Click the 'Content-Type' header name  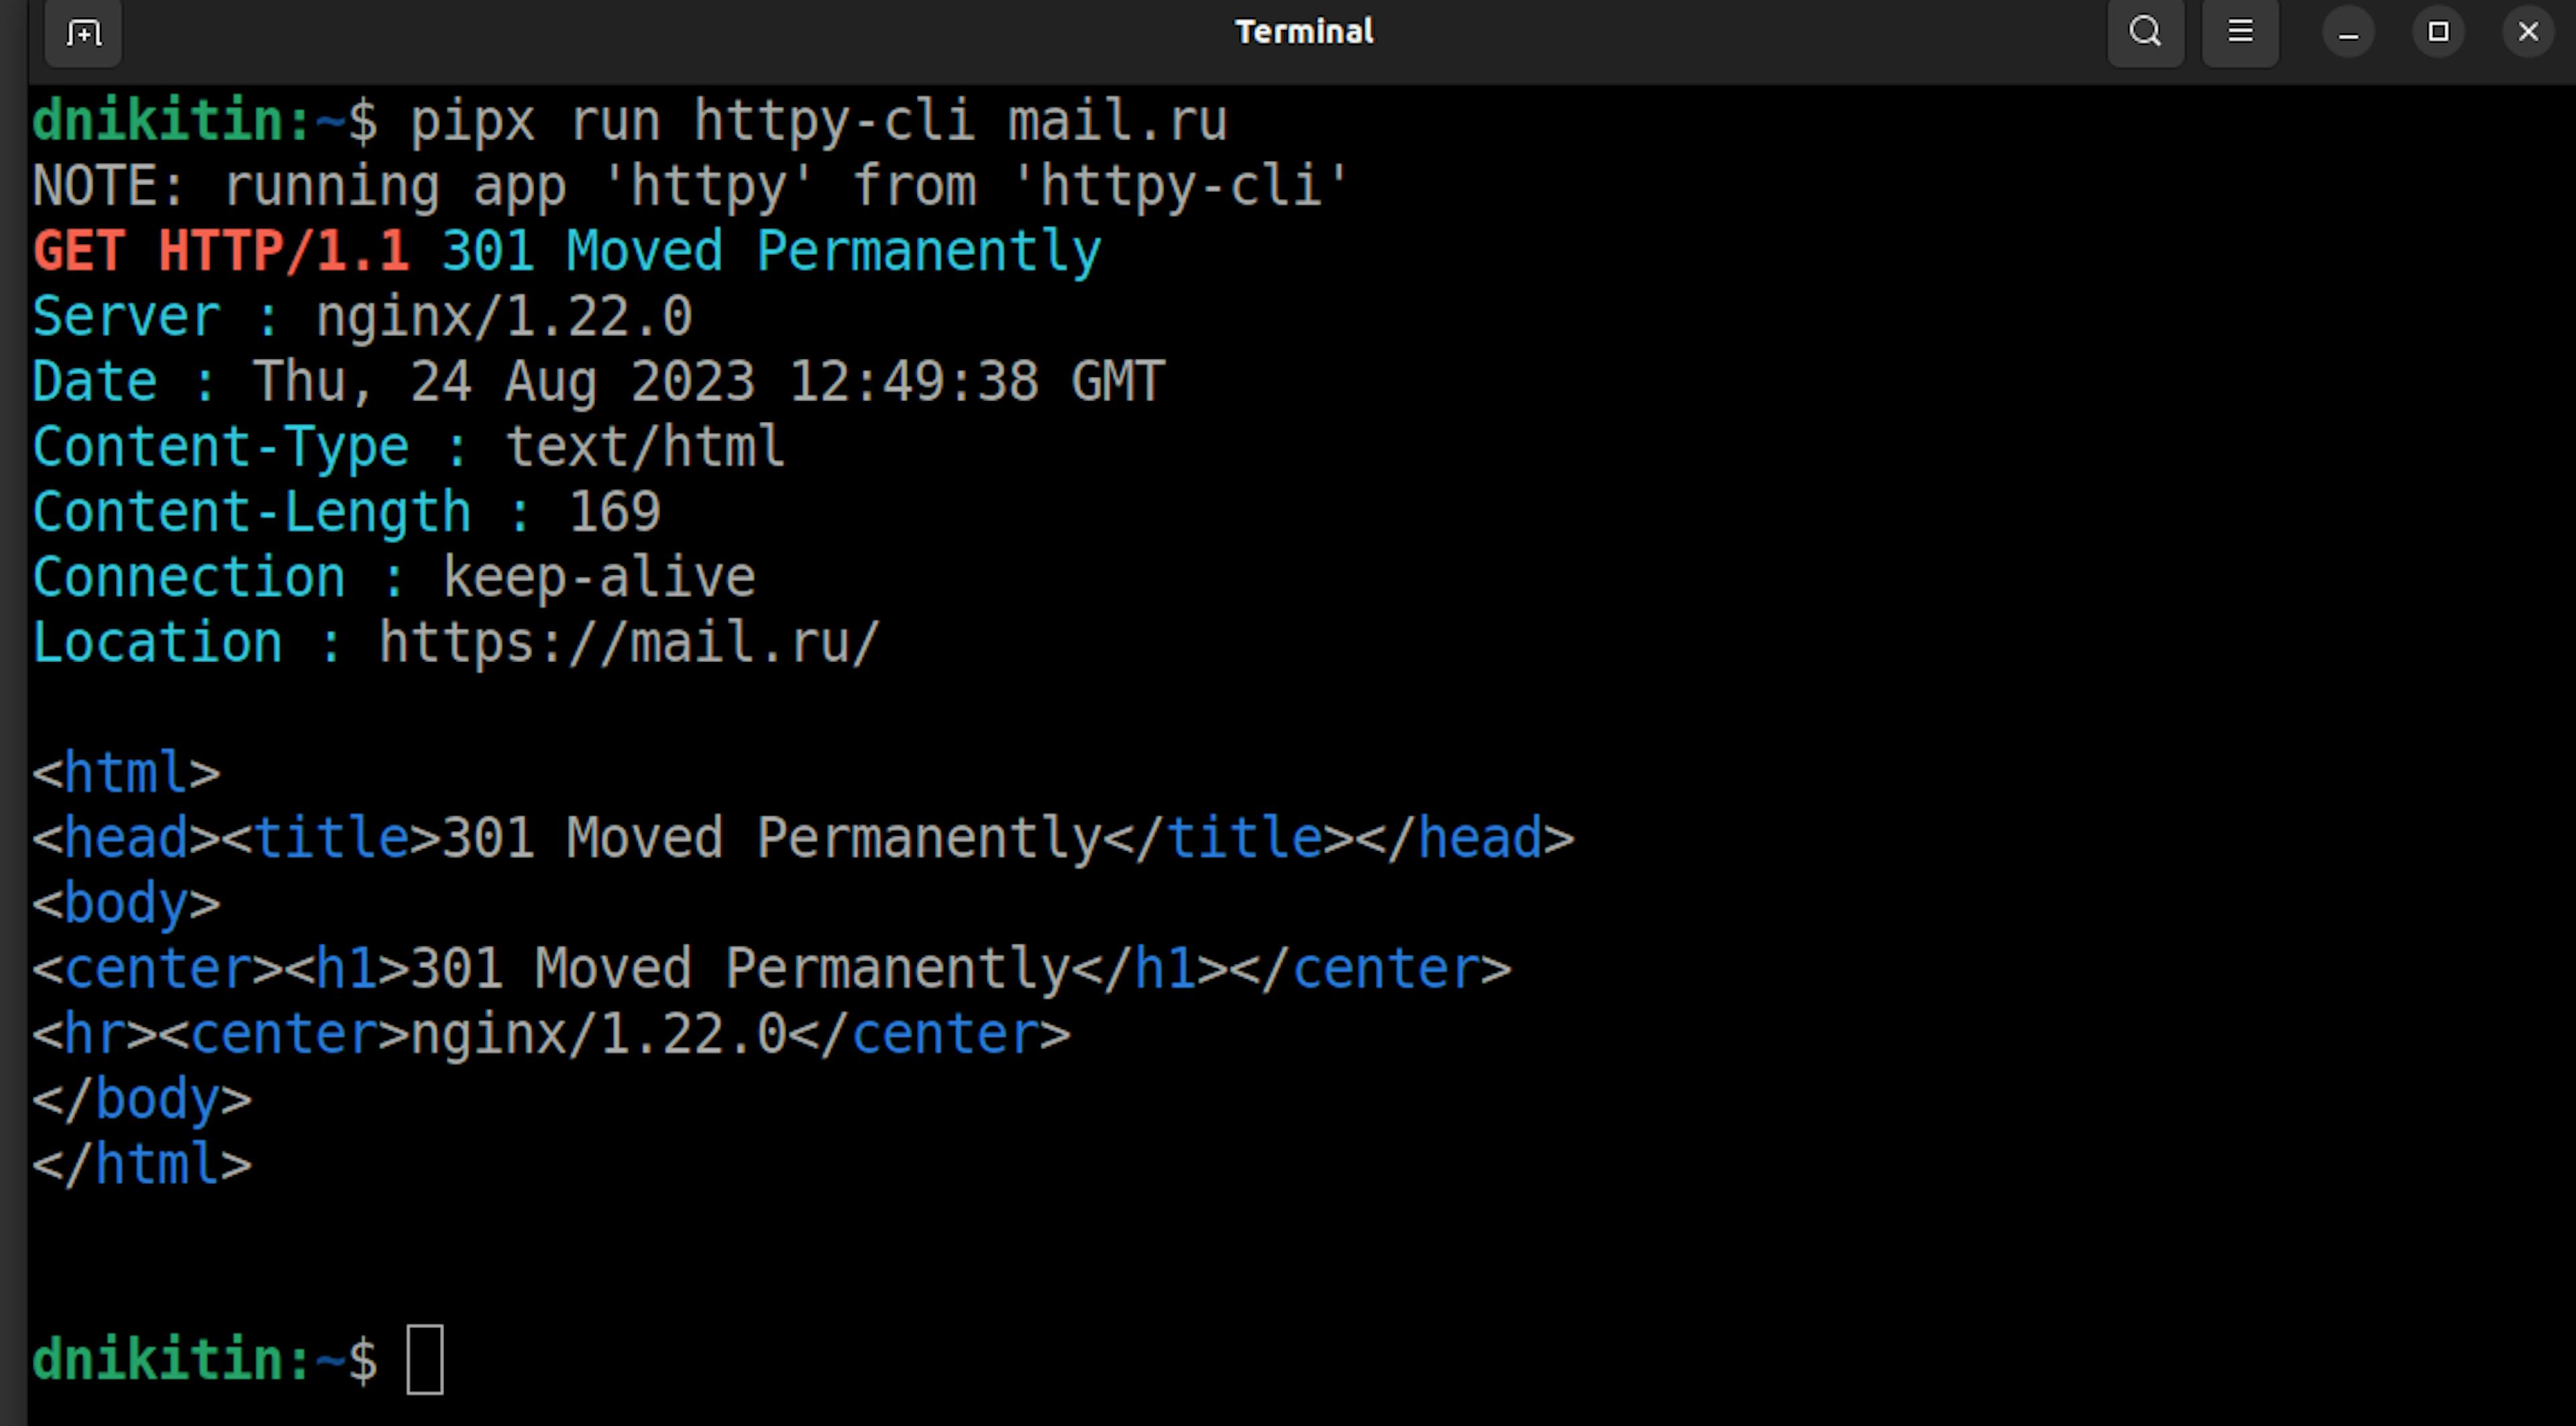click(x=221, y=447)
